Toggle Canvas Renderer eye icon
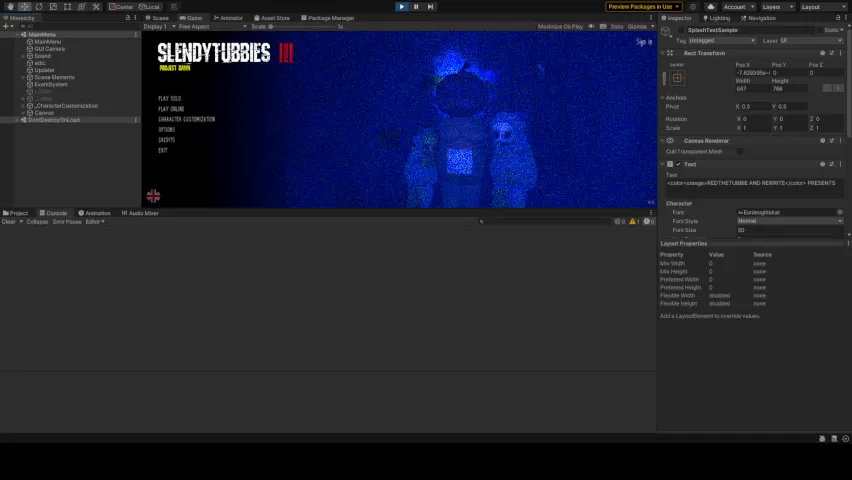 (x=671, y=140)
